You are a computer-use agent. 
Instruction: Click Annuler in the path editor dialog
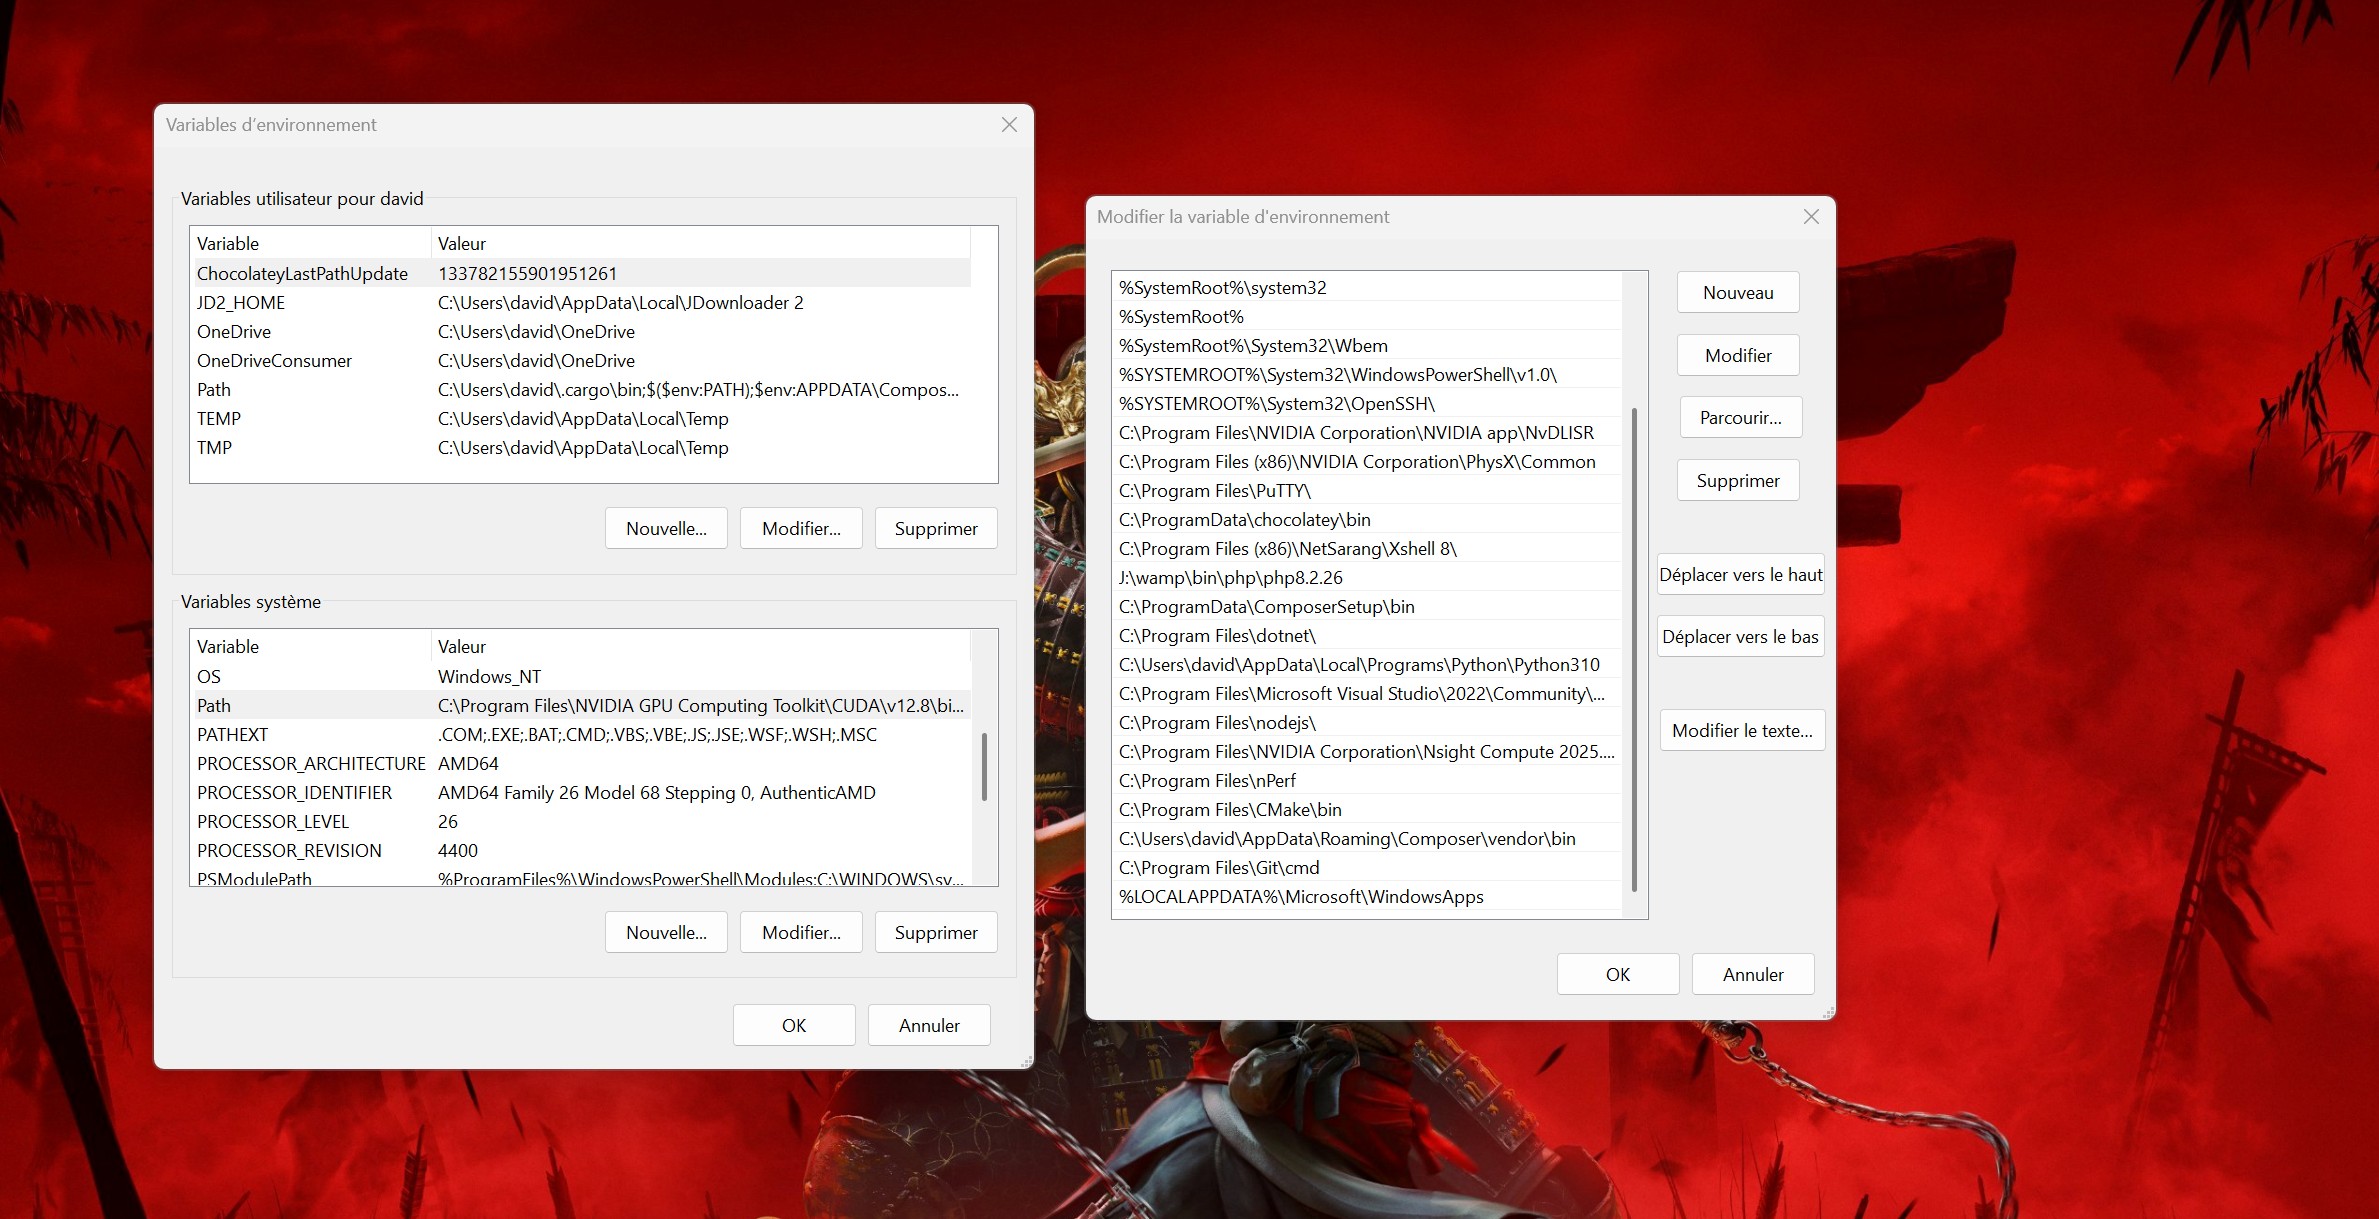(1752, 975)
